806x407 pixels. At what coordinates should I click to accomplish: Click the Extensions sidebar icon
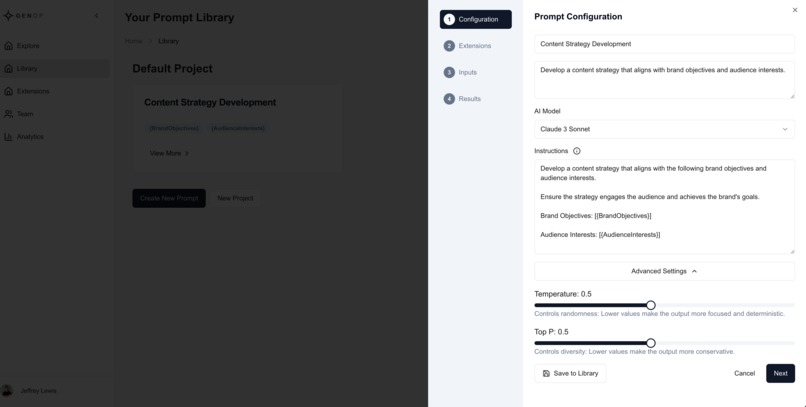point(8,91)
